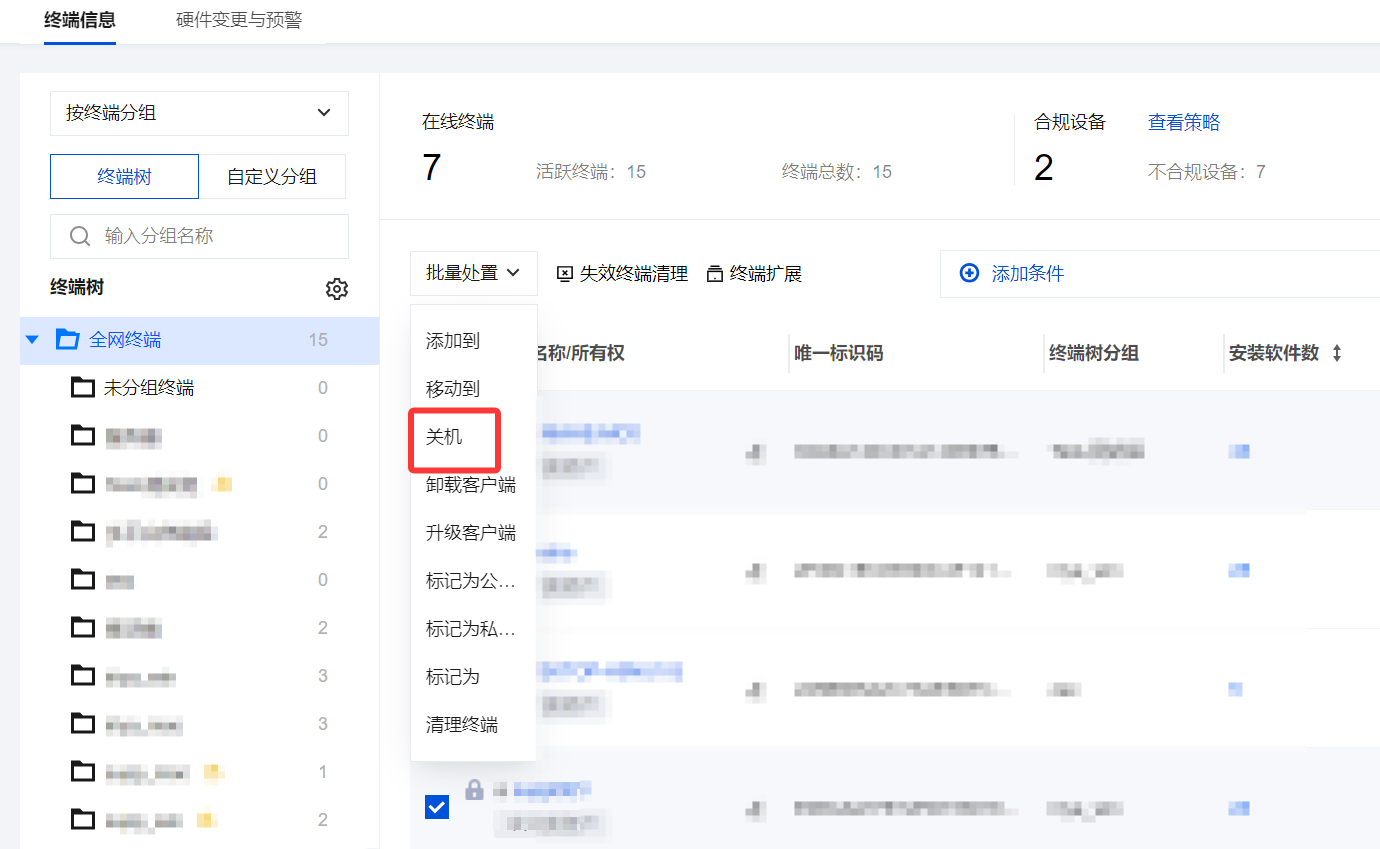Select 卸载客户端 in the batch menu
The width and height of the screenshot is (1380, 849).
click(x=471, y=485)
